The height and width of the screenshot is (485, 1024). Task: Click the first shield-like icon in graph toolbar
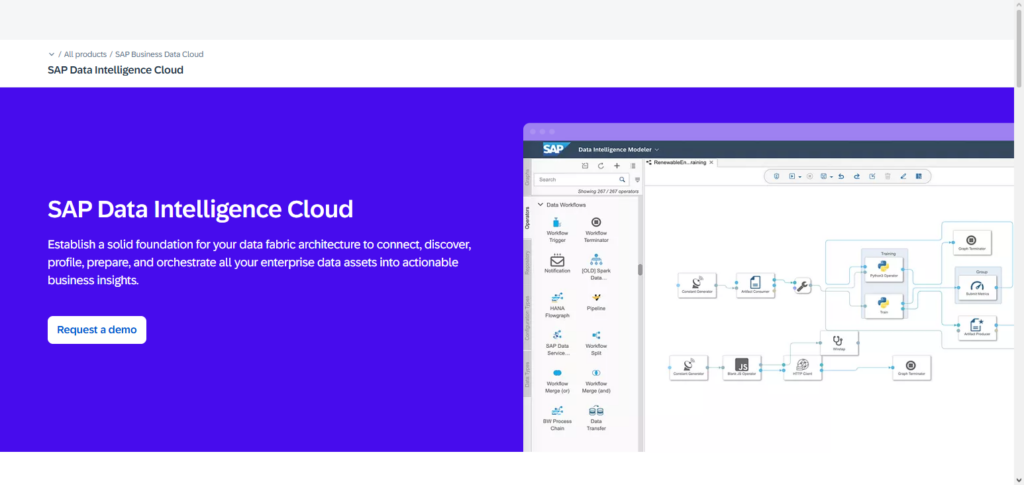[776, 176]
